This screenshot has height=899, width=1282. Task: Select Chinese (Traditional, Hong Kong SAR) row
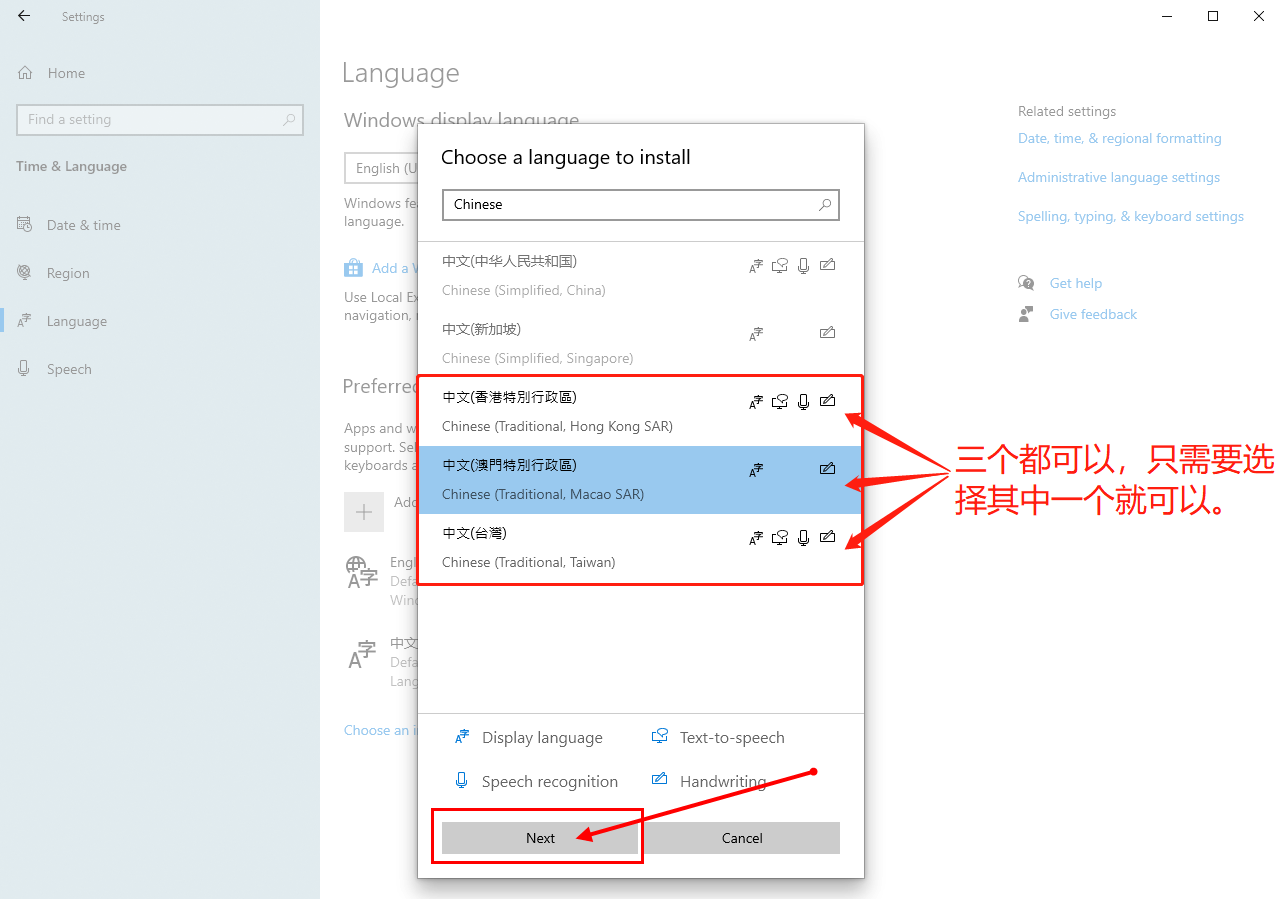(641, 412)
